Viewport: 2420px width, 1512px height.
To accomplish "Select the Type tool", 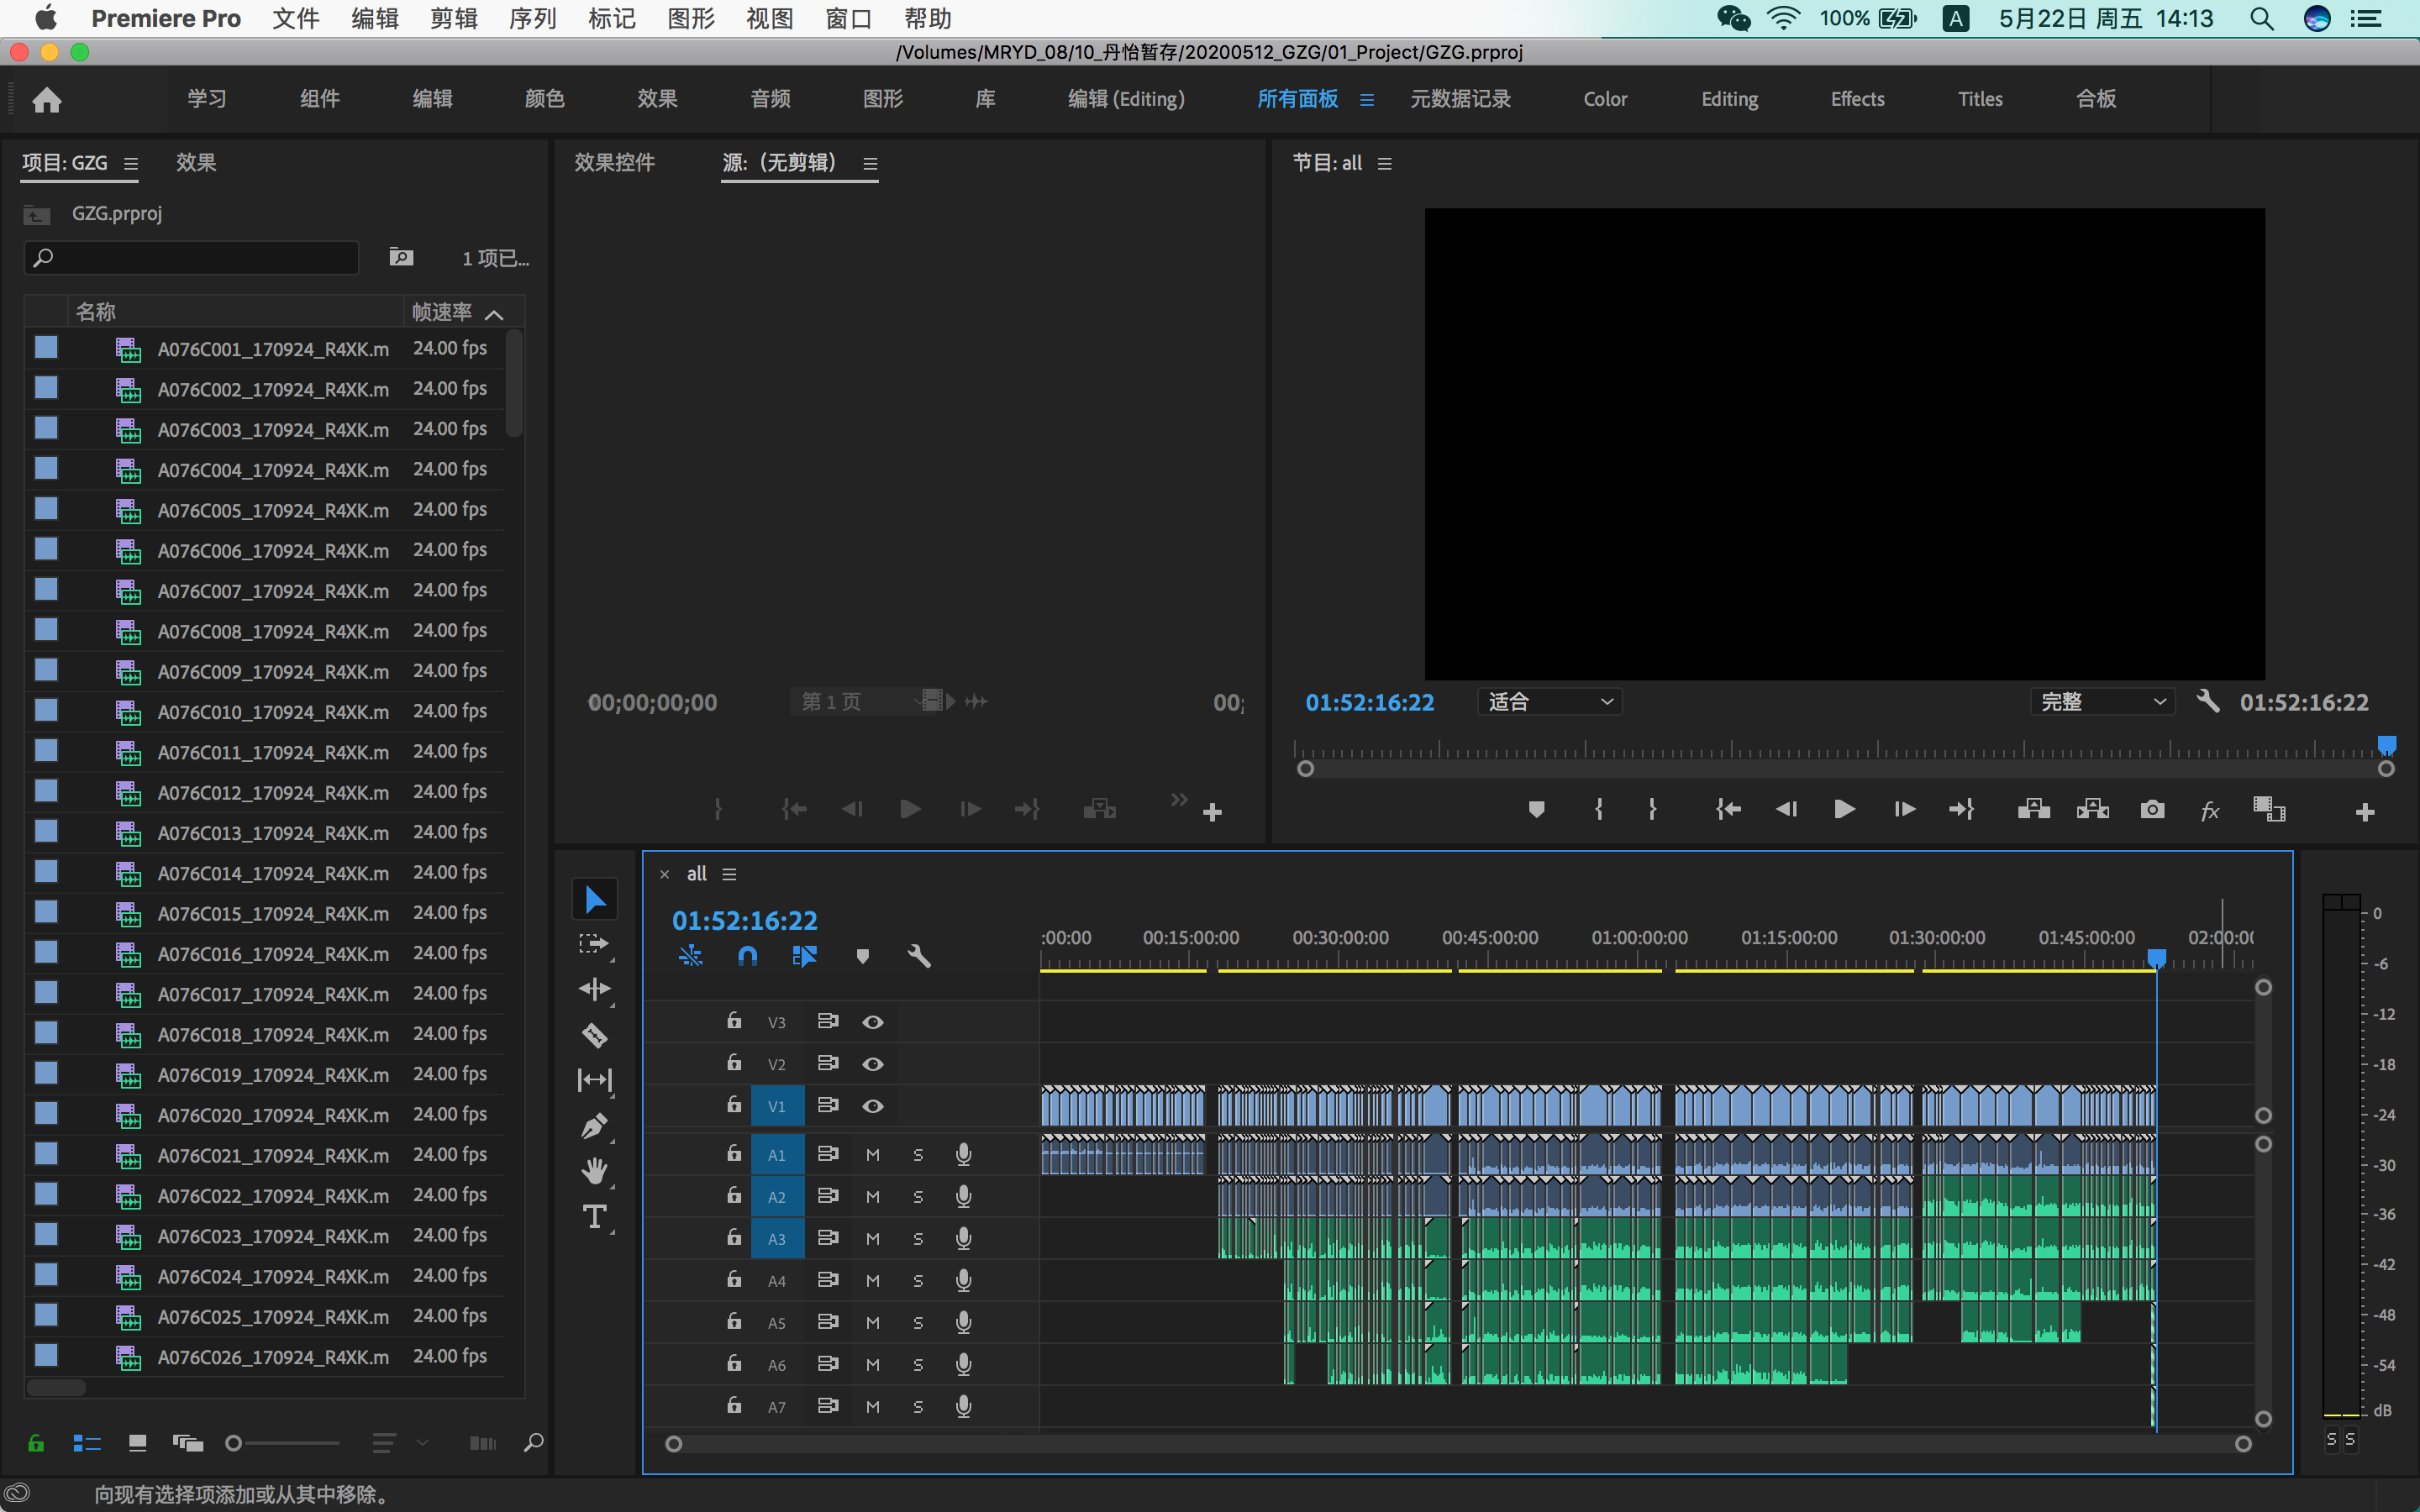I will tap(594, 1217).
